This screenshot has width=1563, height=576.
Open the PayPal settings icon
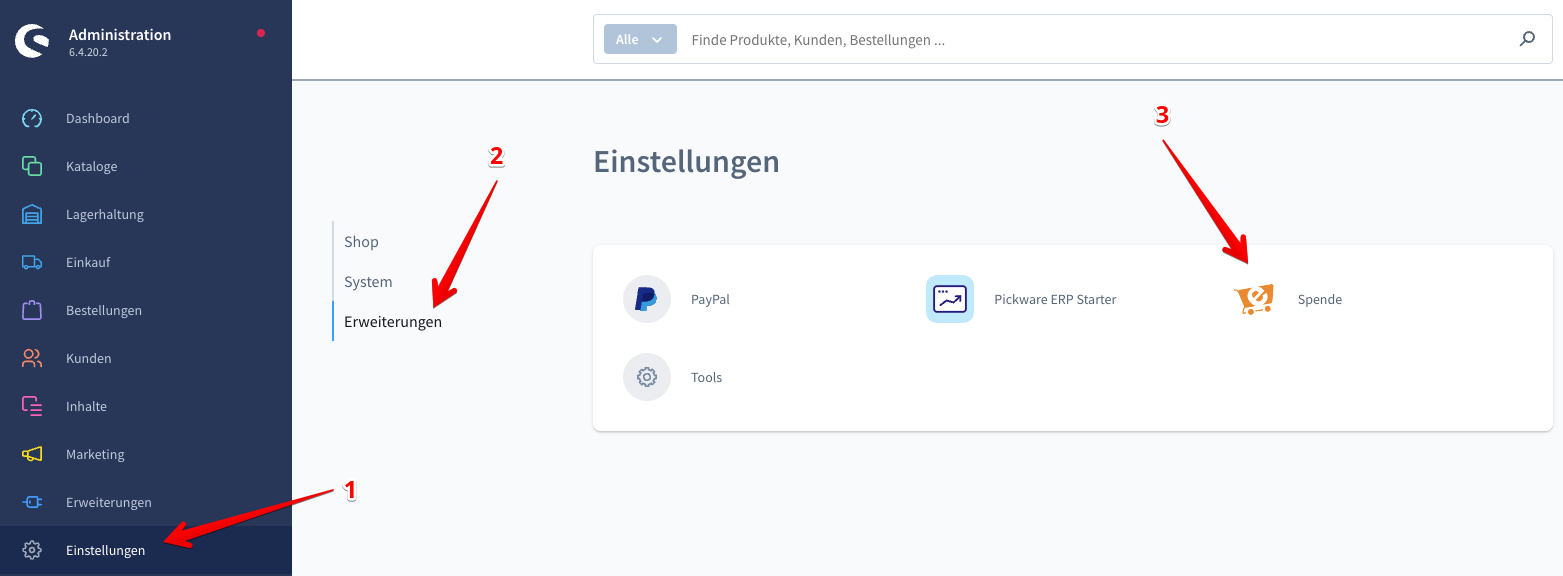tap(646, 299)
